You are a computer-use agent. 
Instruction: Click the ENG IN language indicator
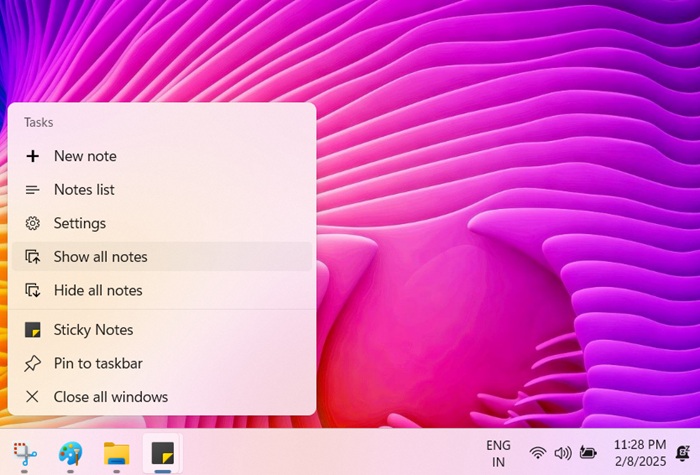point(498,454)
